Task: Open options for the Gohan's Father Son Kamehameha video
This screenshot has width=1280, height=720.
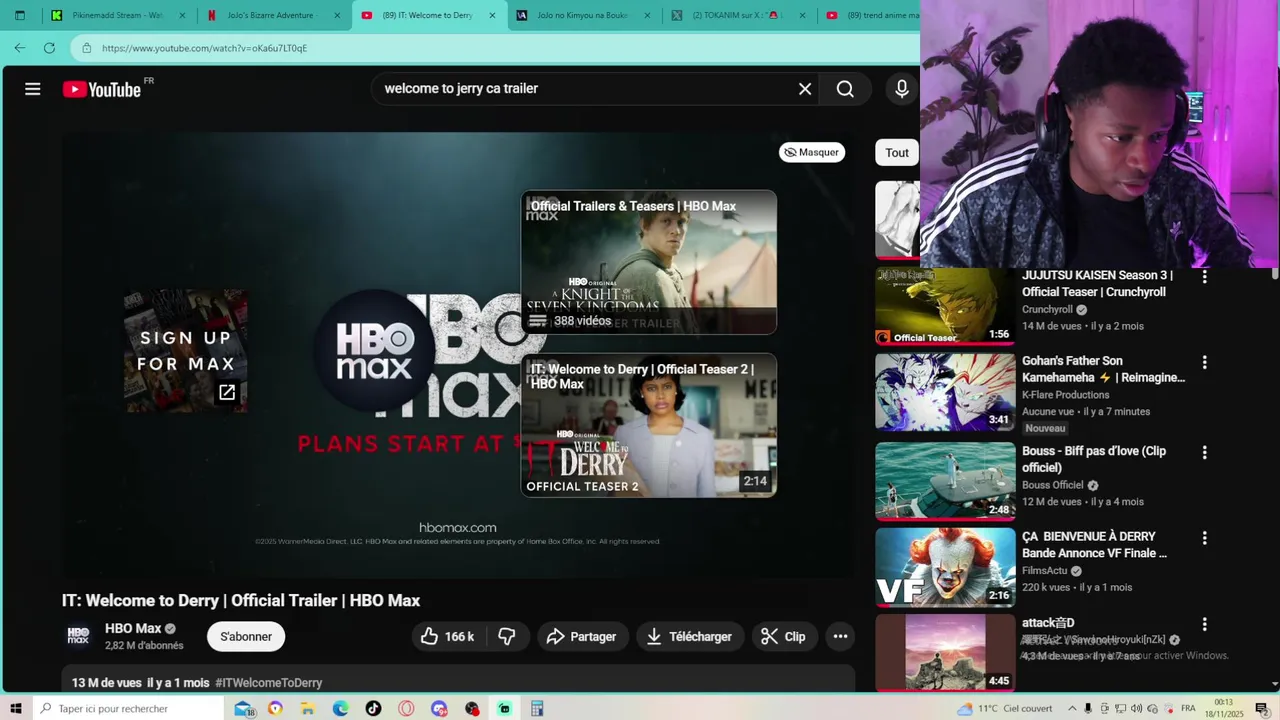Action: [1204, 362]
